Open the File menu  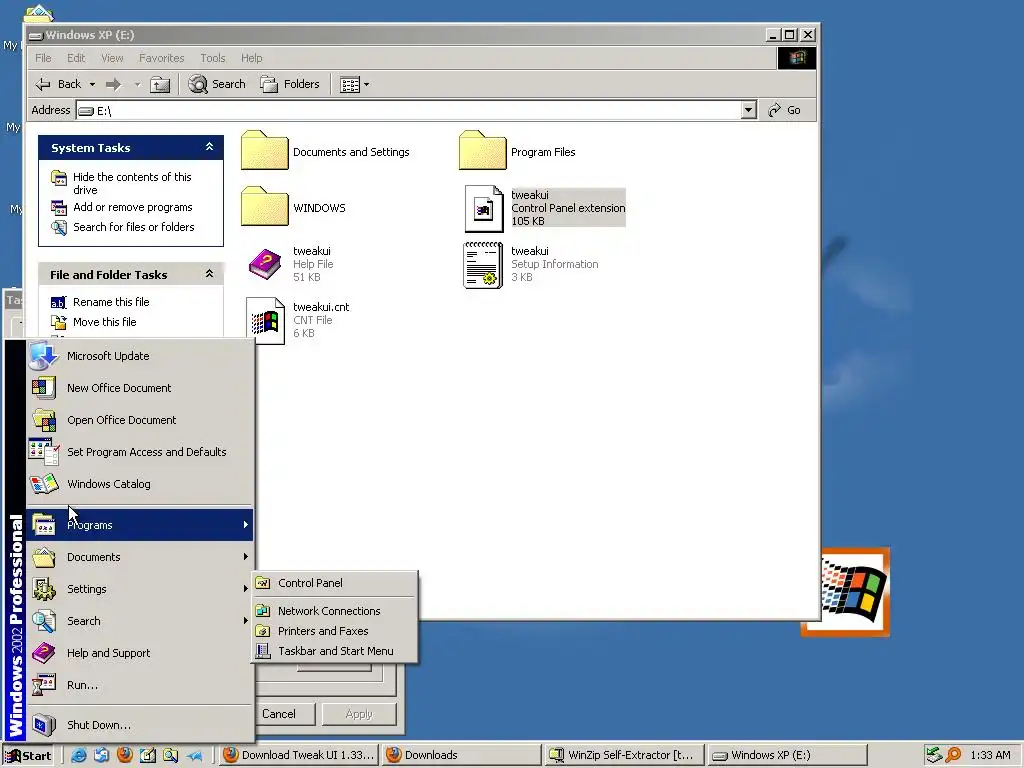pyautogui.click(x=43, y=58)
